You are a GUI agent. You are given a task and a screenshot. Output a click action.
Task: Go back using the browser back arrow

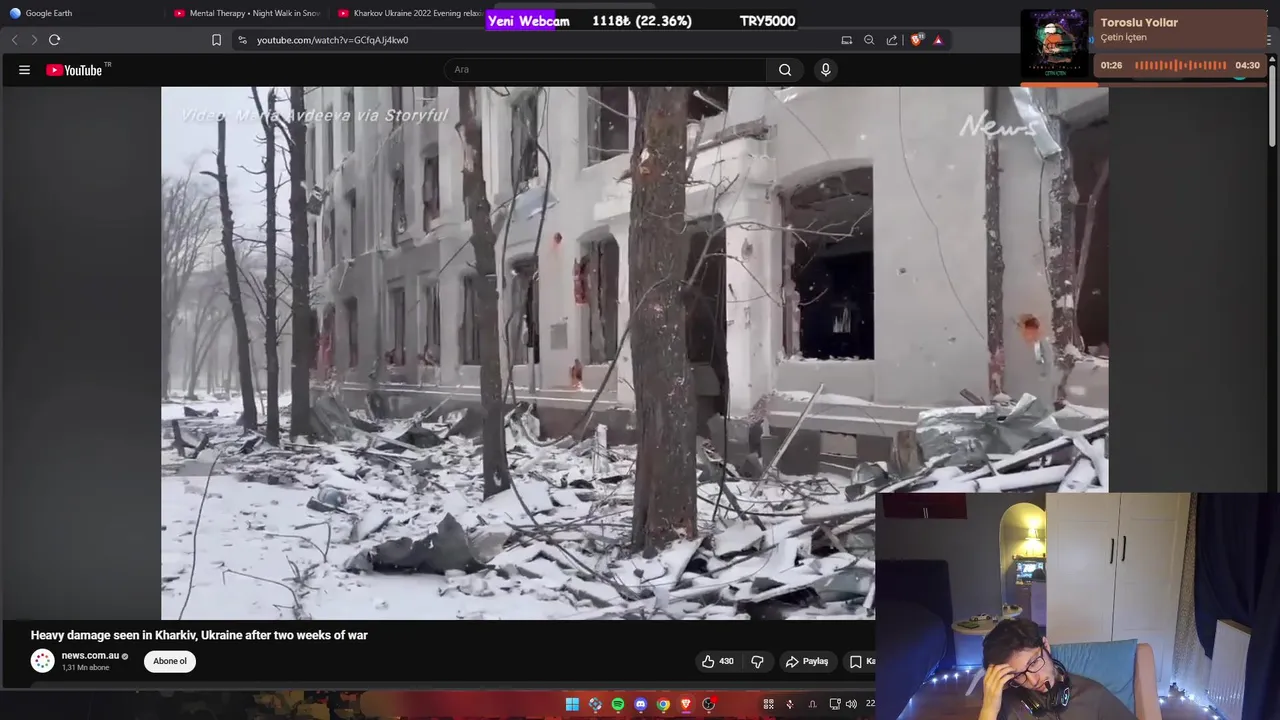14,40
